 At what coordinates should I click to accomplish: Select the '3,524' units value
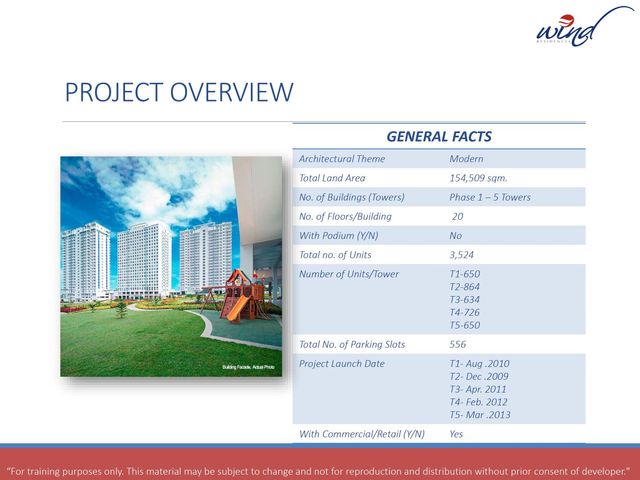point(462,255)
